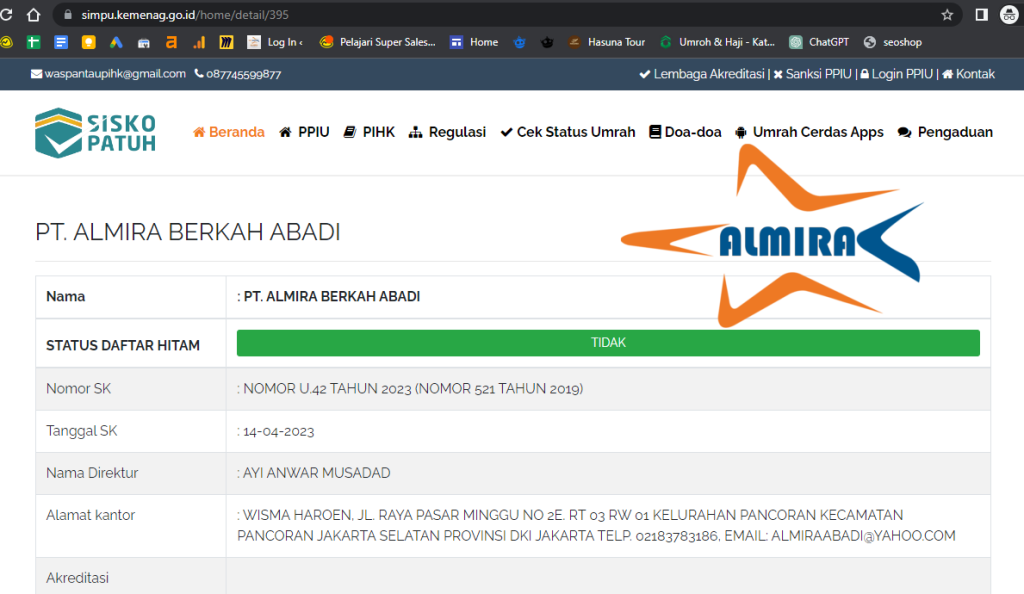Reload the page with the refresh icon
This screenshot has width=1024, height=594.
(x=6, y=14)
